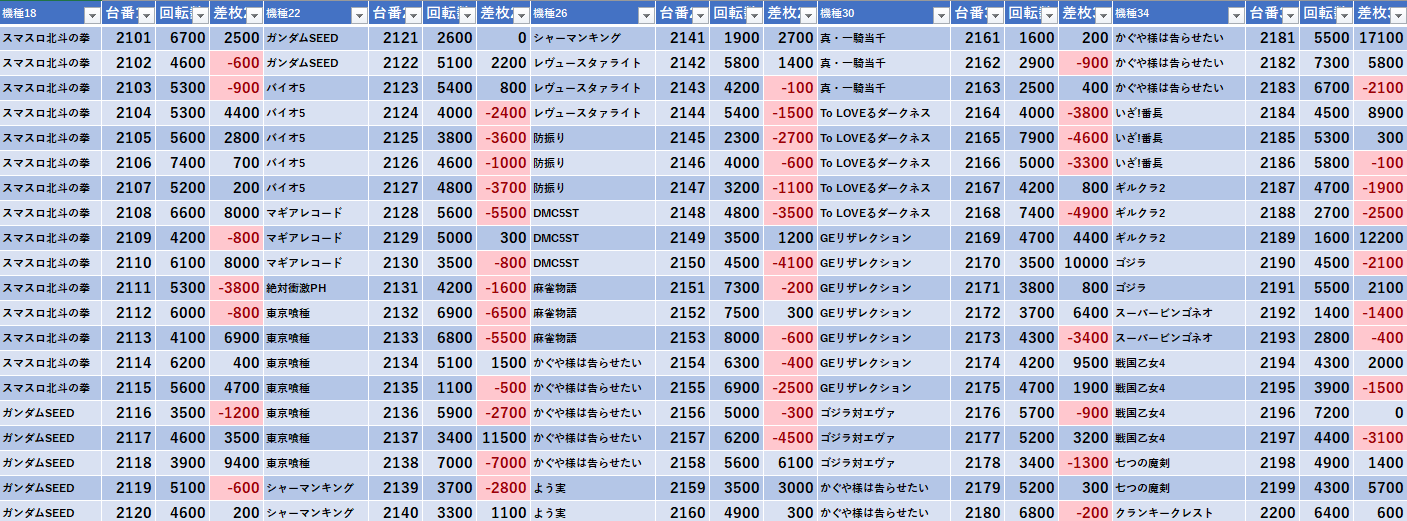Select machine number cell 2196
The height and width of the screenshot is (521, 1407).
[x=1272, y=413]
